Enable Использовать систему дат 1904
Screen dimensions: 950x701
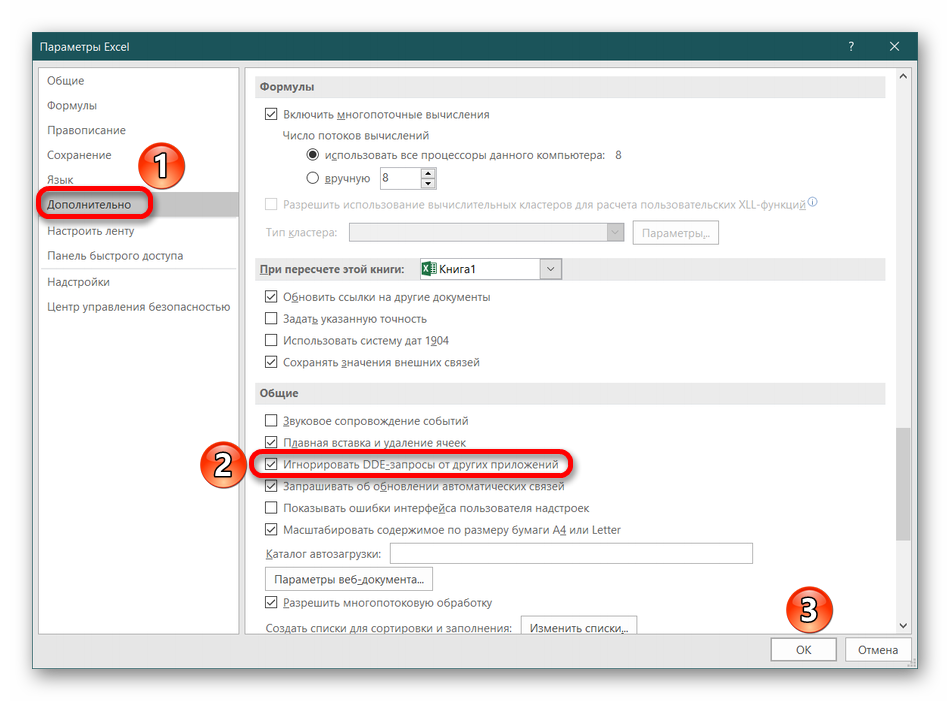[271, 341]
